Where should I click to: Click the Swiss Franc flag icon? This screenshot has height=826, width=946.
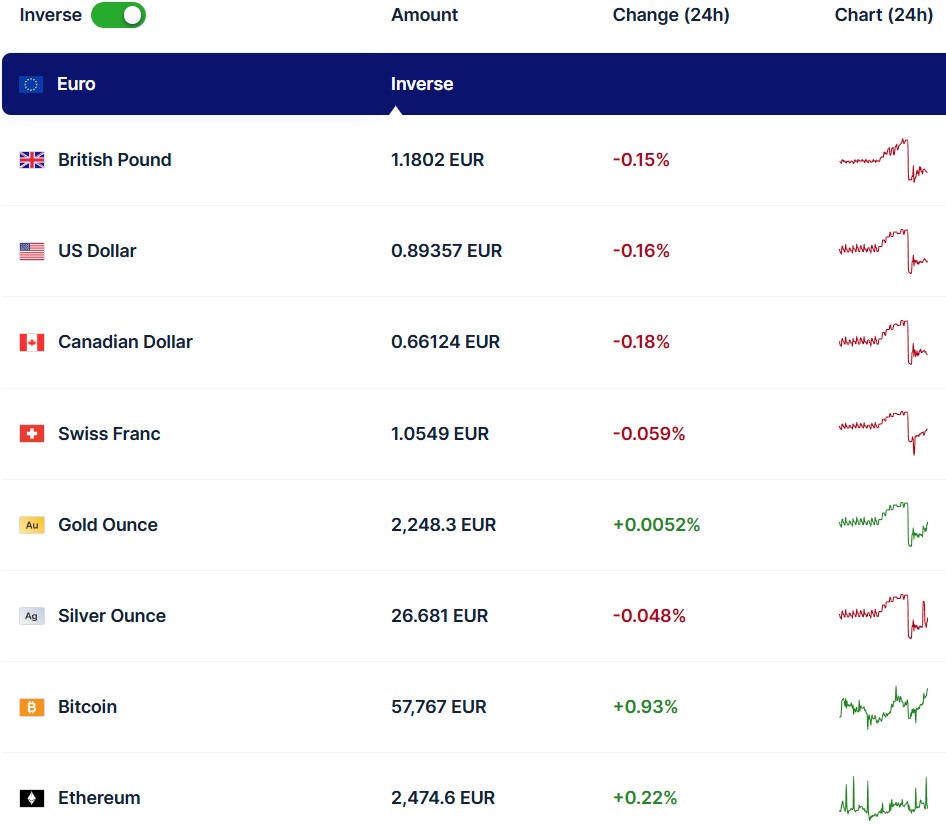pyautogui.click(x=32, y=434)
